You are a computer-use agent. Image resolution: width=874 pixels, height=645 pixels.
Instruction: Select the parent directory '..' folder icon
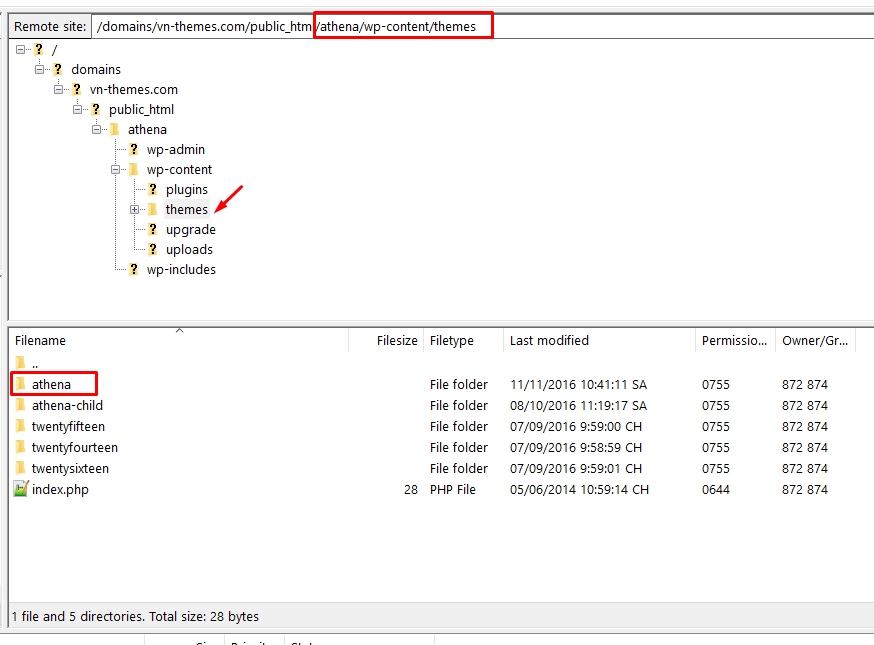22,363
